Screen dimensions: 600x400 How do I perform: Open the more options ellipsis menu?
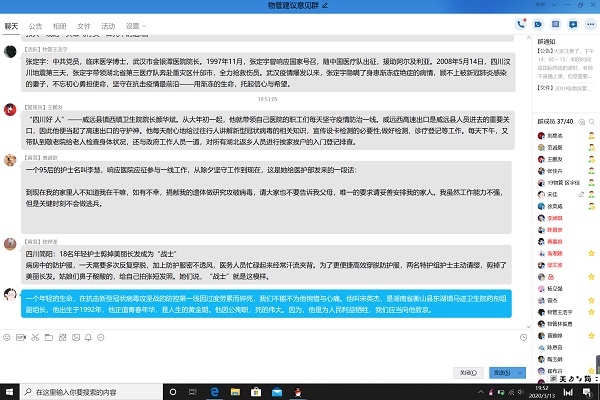[590, 24]
